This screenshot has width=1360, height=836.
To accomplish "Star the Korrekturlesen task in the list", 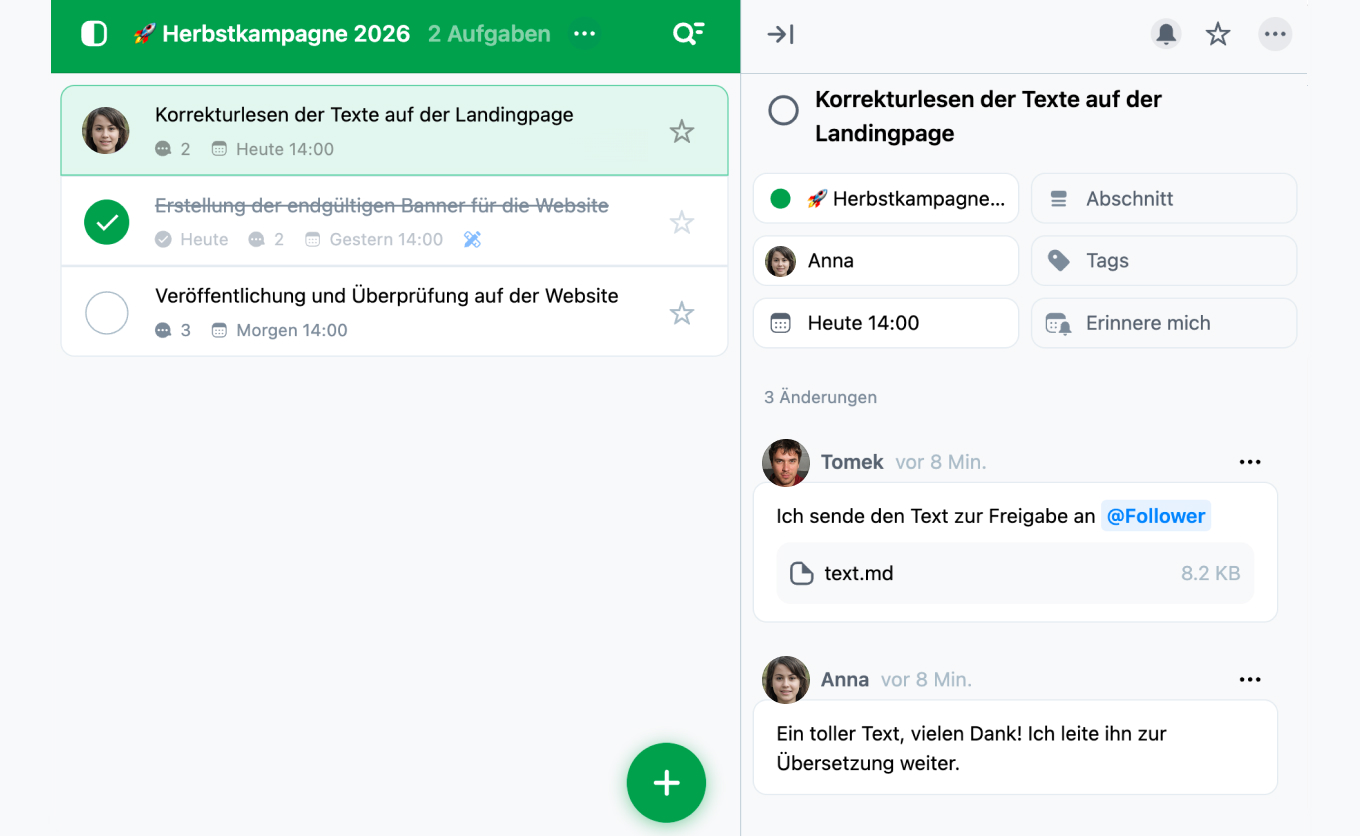I will pos(682,131).
